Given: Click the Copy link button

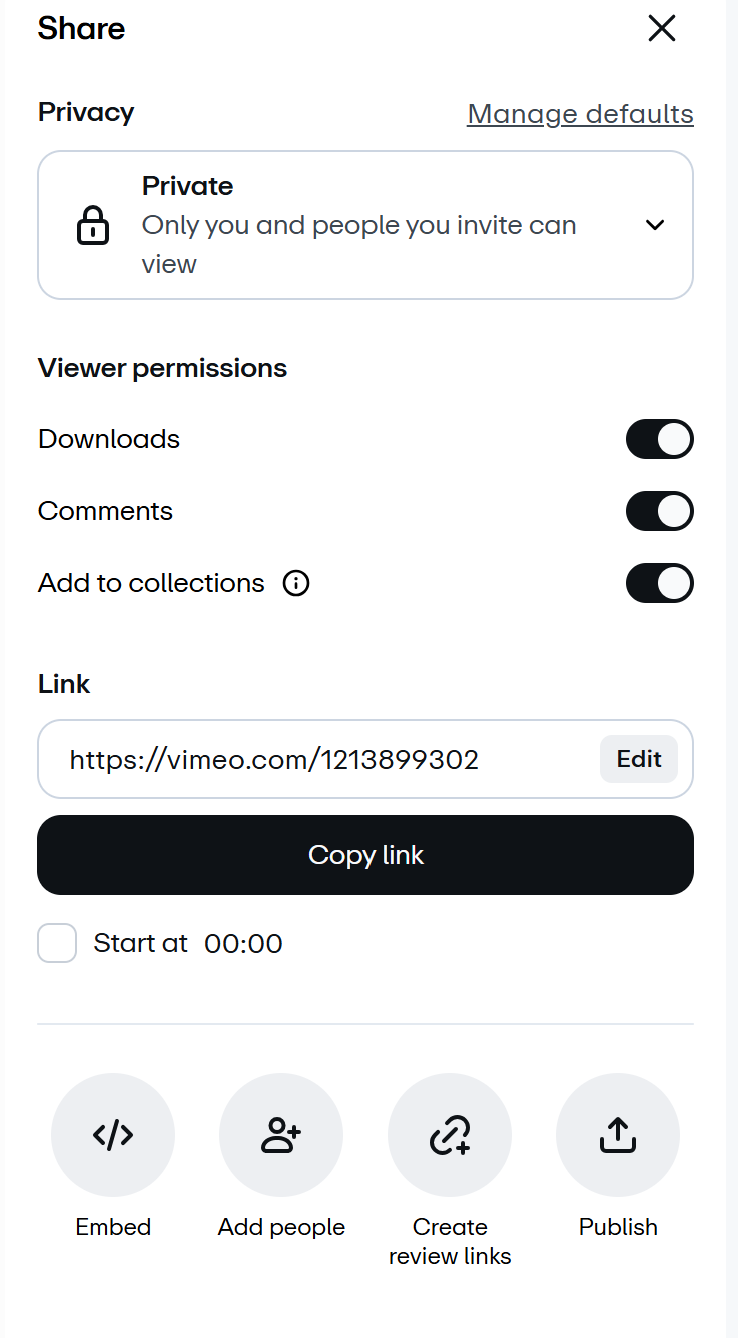Looking at the screenshot, I should coord(365,855).
